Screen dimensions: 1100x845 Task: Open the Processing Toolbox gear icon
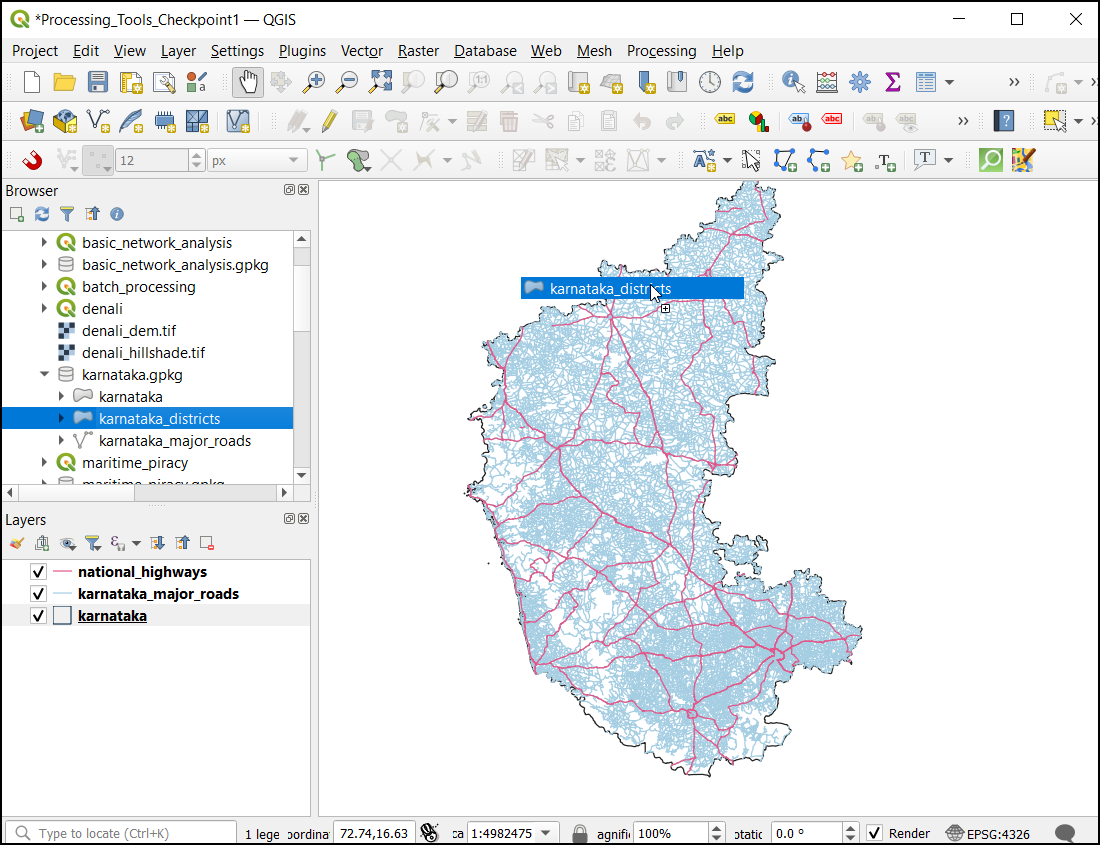pyautogui.click(x=859, y=82)
